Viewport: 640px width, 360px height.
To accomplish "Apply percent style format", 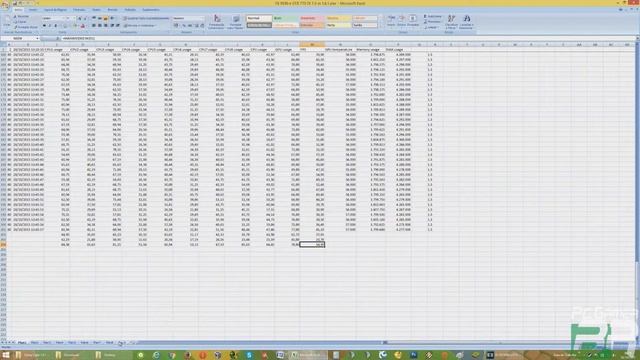I will coord(184,26).
